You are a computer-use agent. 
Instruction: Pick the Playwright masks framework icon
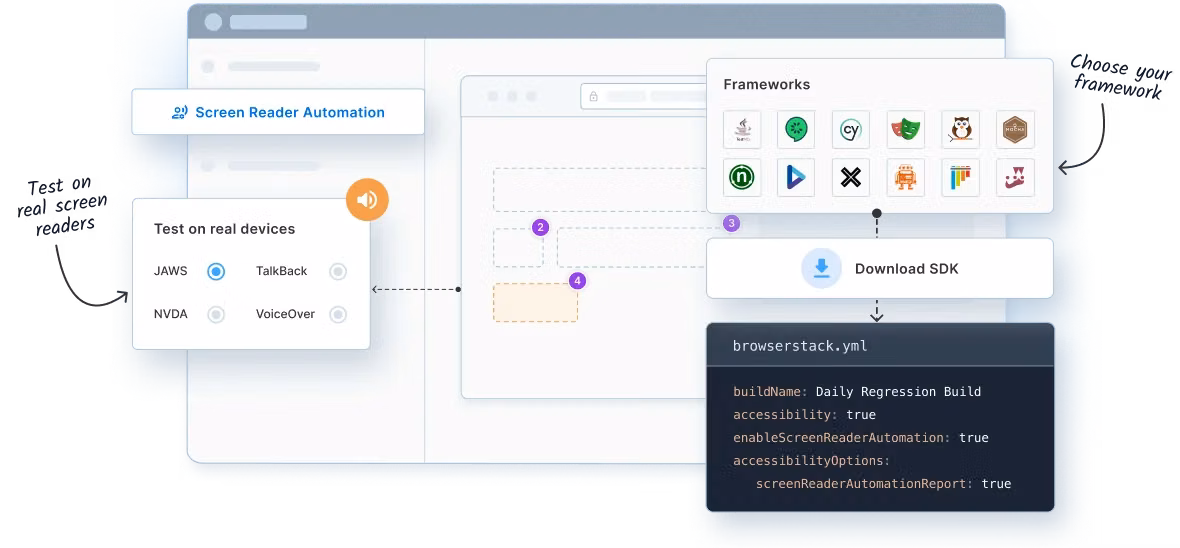click(906, 130)
